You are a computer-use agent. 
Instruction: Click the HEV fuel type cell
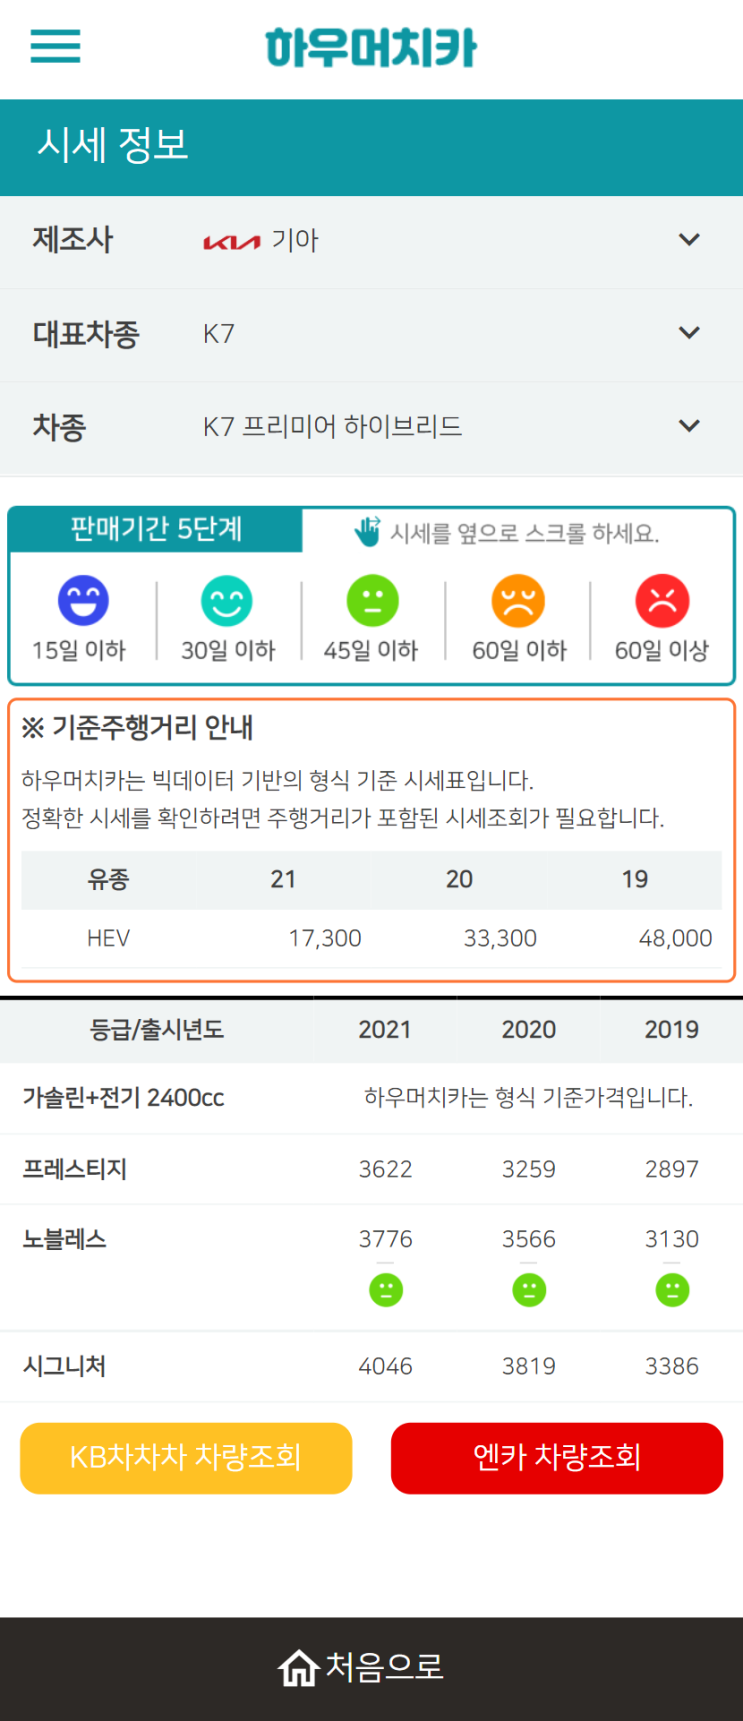click(108, 939)
